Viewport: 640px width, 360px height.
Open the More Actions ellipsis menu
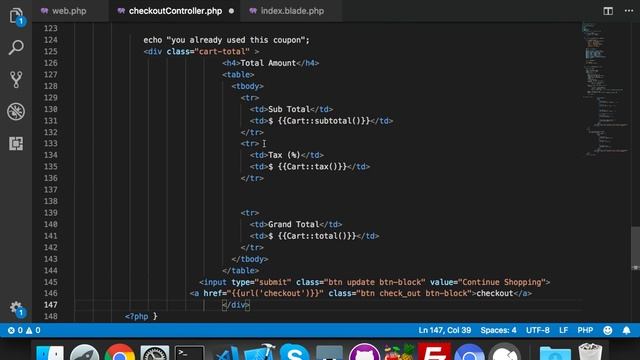click(629, 11)
